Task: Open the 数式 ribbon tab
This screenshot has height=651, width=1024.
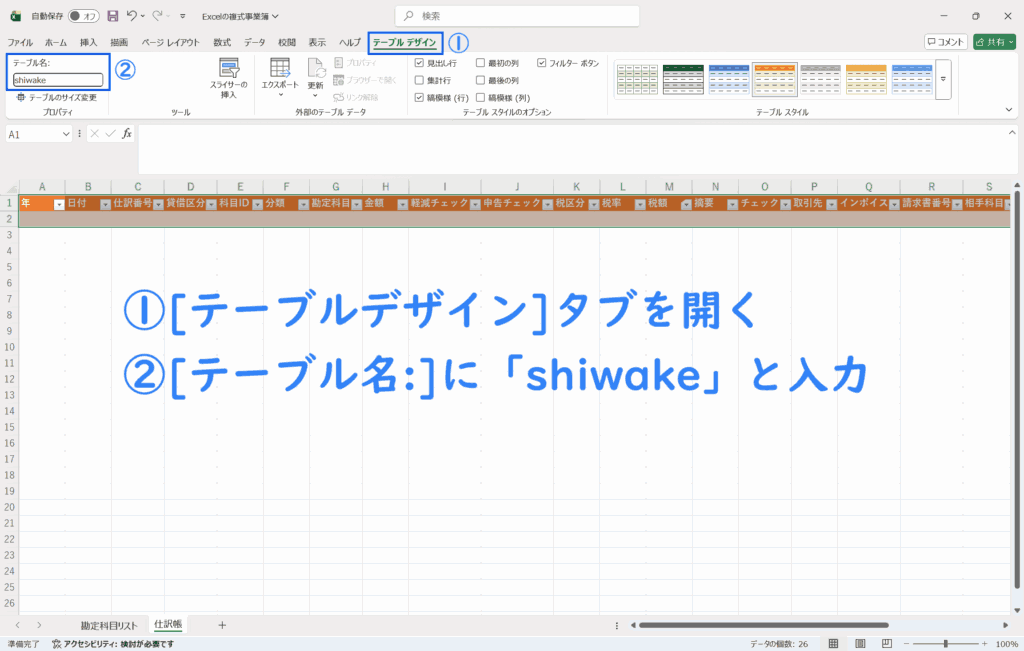Action: 222,42
